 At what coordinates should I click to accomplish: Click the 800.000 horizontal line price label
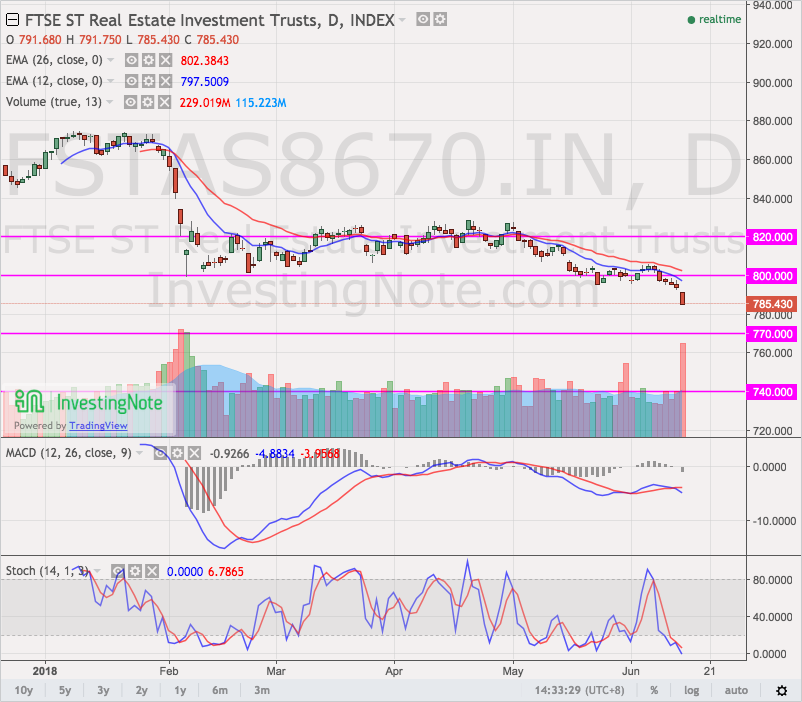point(771,276)
